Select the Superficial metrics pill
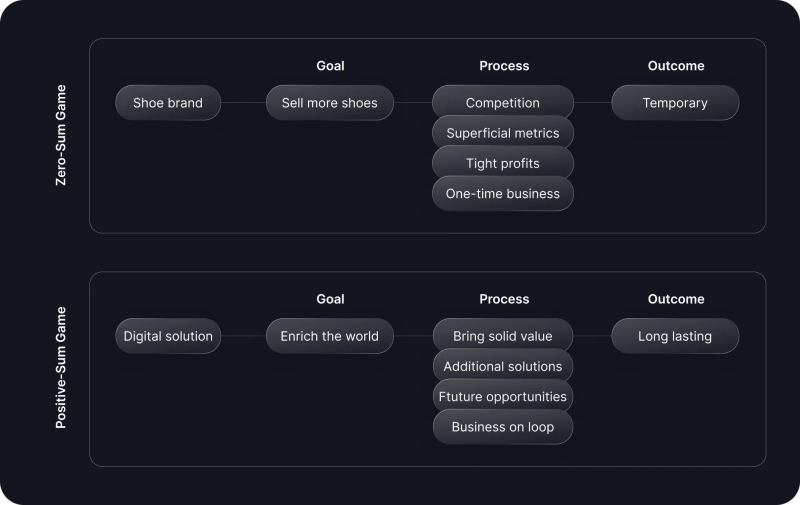The width and height of the screenshot is (800, 505). click(x=503, y=132)
